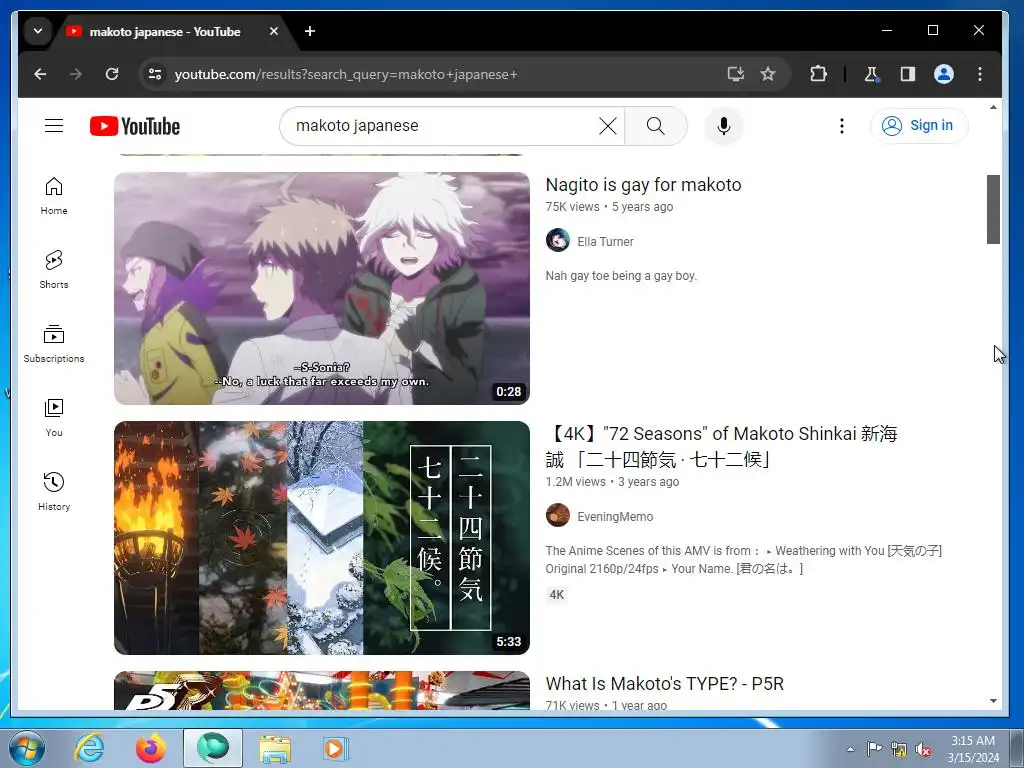Click the magnifier search button
Screen dimensions: 1024x768
[x=655, y=126]
